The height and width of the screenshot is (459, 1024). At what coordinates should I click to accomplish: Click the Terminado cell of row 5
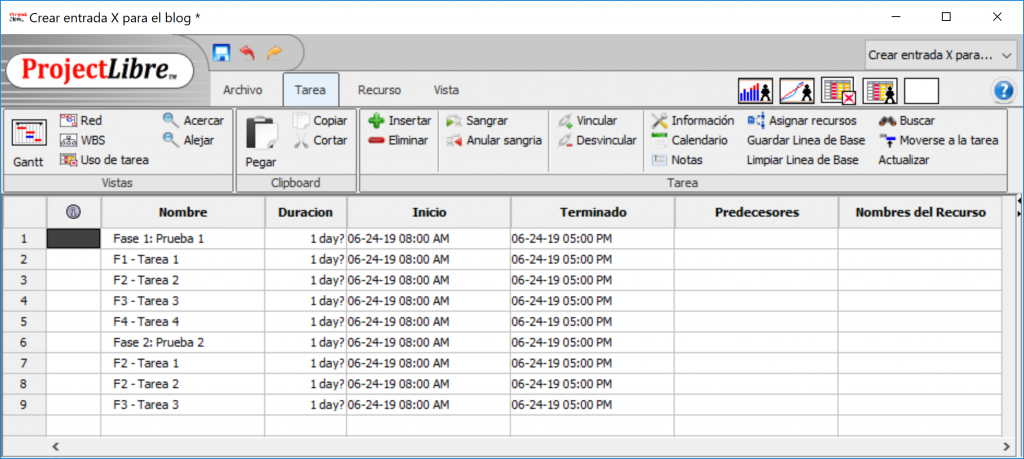[592, 321]
